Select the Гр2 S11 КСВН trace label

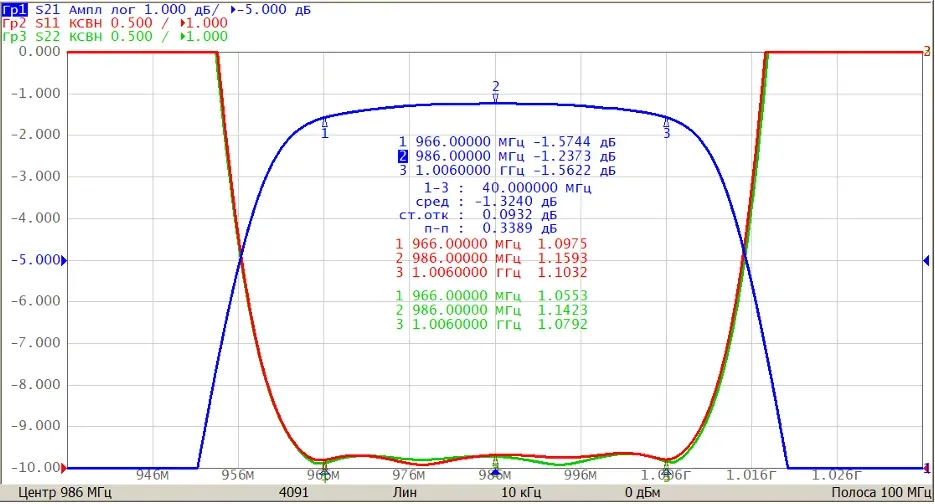(115, 23)
